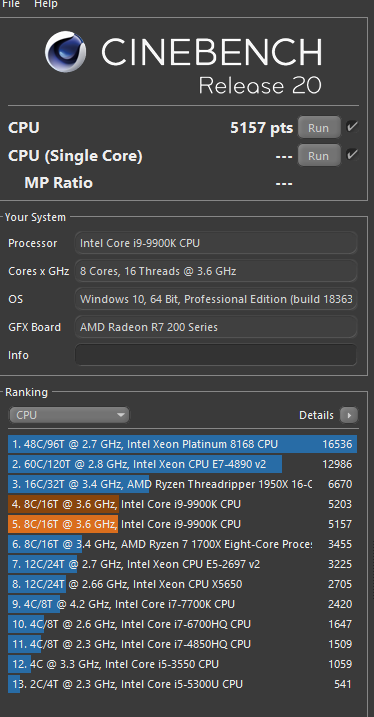
Task: Click the Cinebench sphere logo
Action: coord(65,52)
